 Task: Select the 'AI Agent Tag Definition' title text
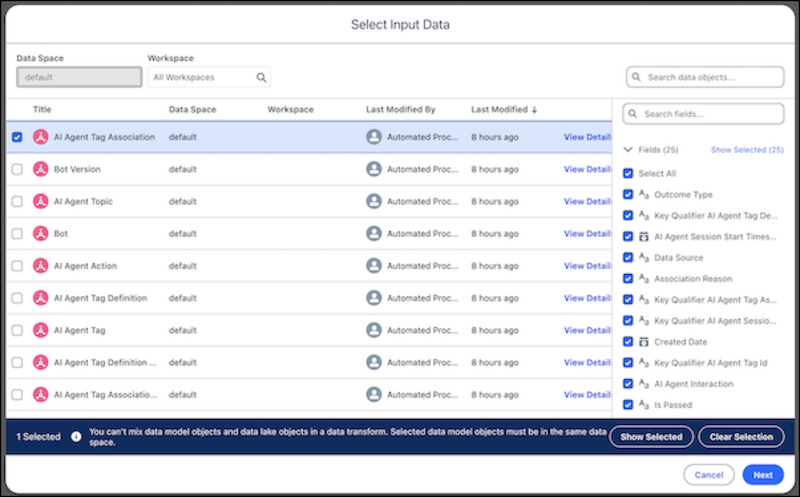tap(101, 298)
